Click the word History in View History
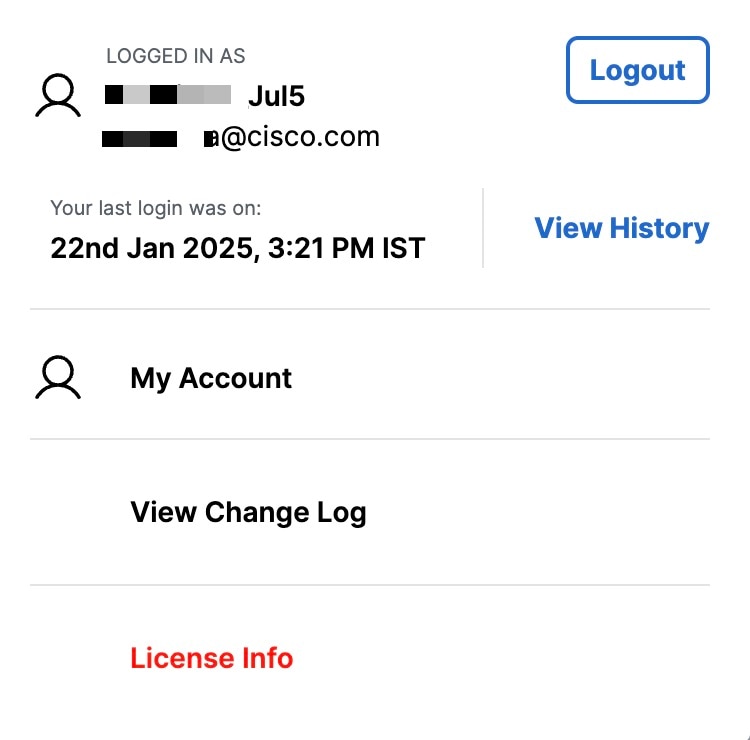 click(x=659, y=228)
